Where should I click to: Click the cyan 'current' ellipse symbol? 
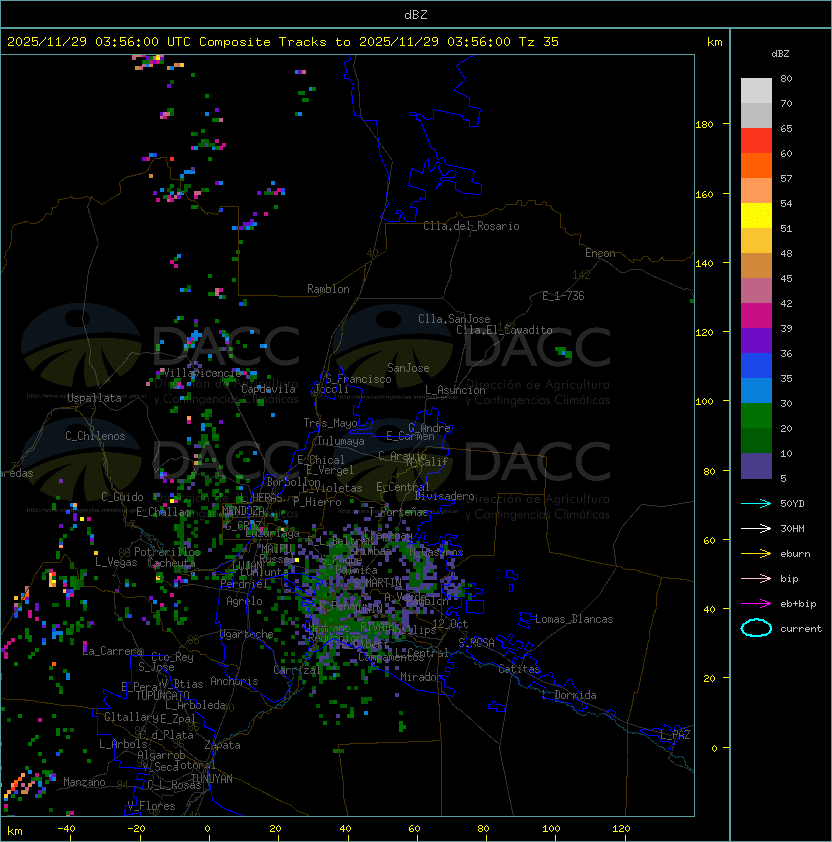(756, 628)
